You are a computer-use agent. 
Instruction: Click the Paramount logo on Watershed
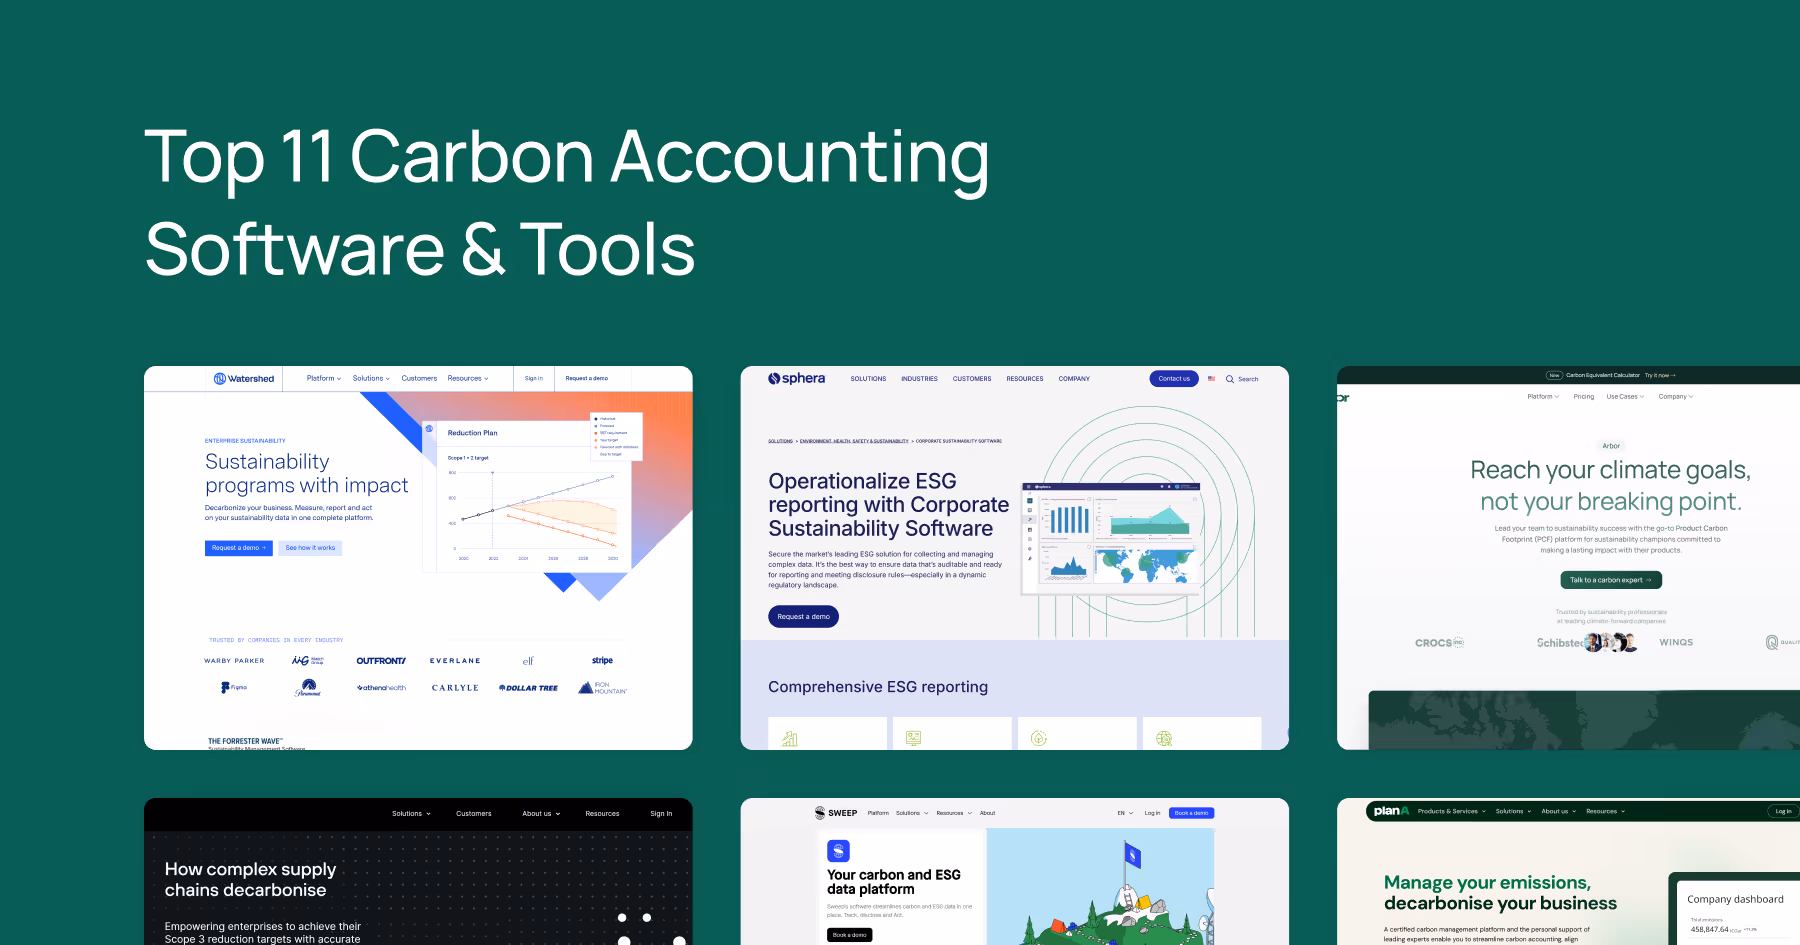click(308, 688)
